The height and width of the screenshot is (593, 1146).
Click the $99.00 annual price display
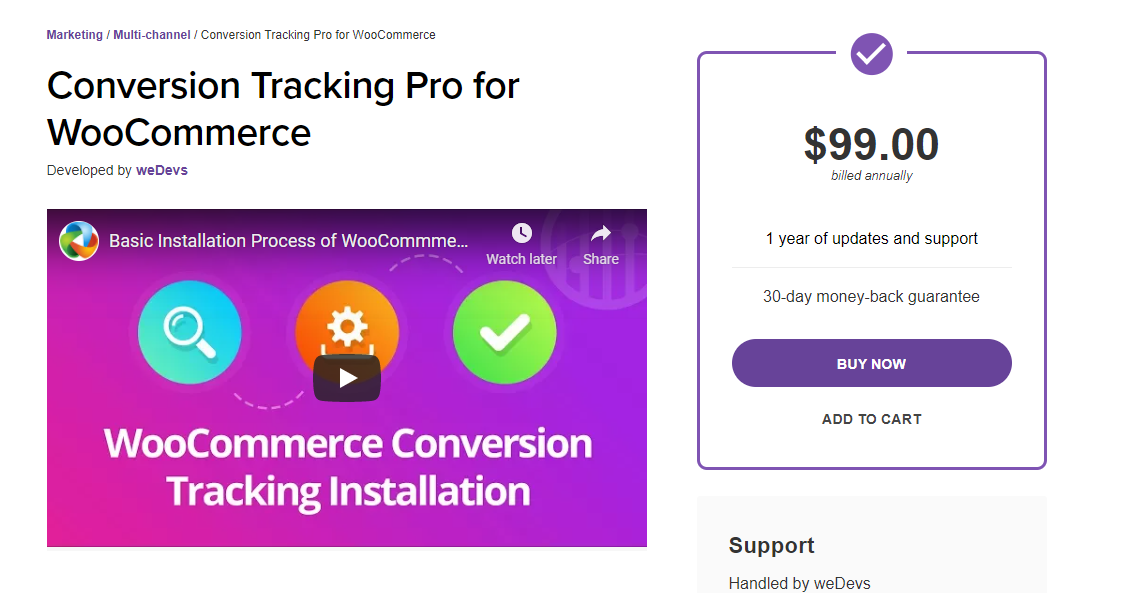pos(871,144)
